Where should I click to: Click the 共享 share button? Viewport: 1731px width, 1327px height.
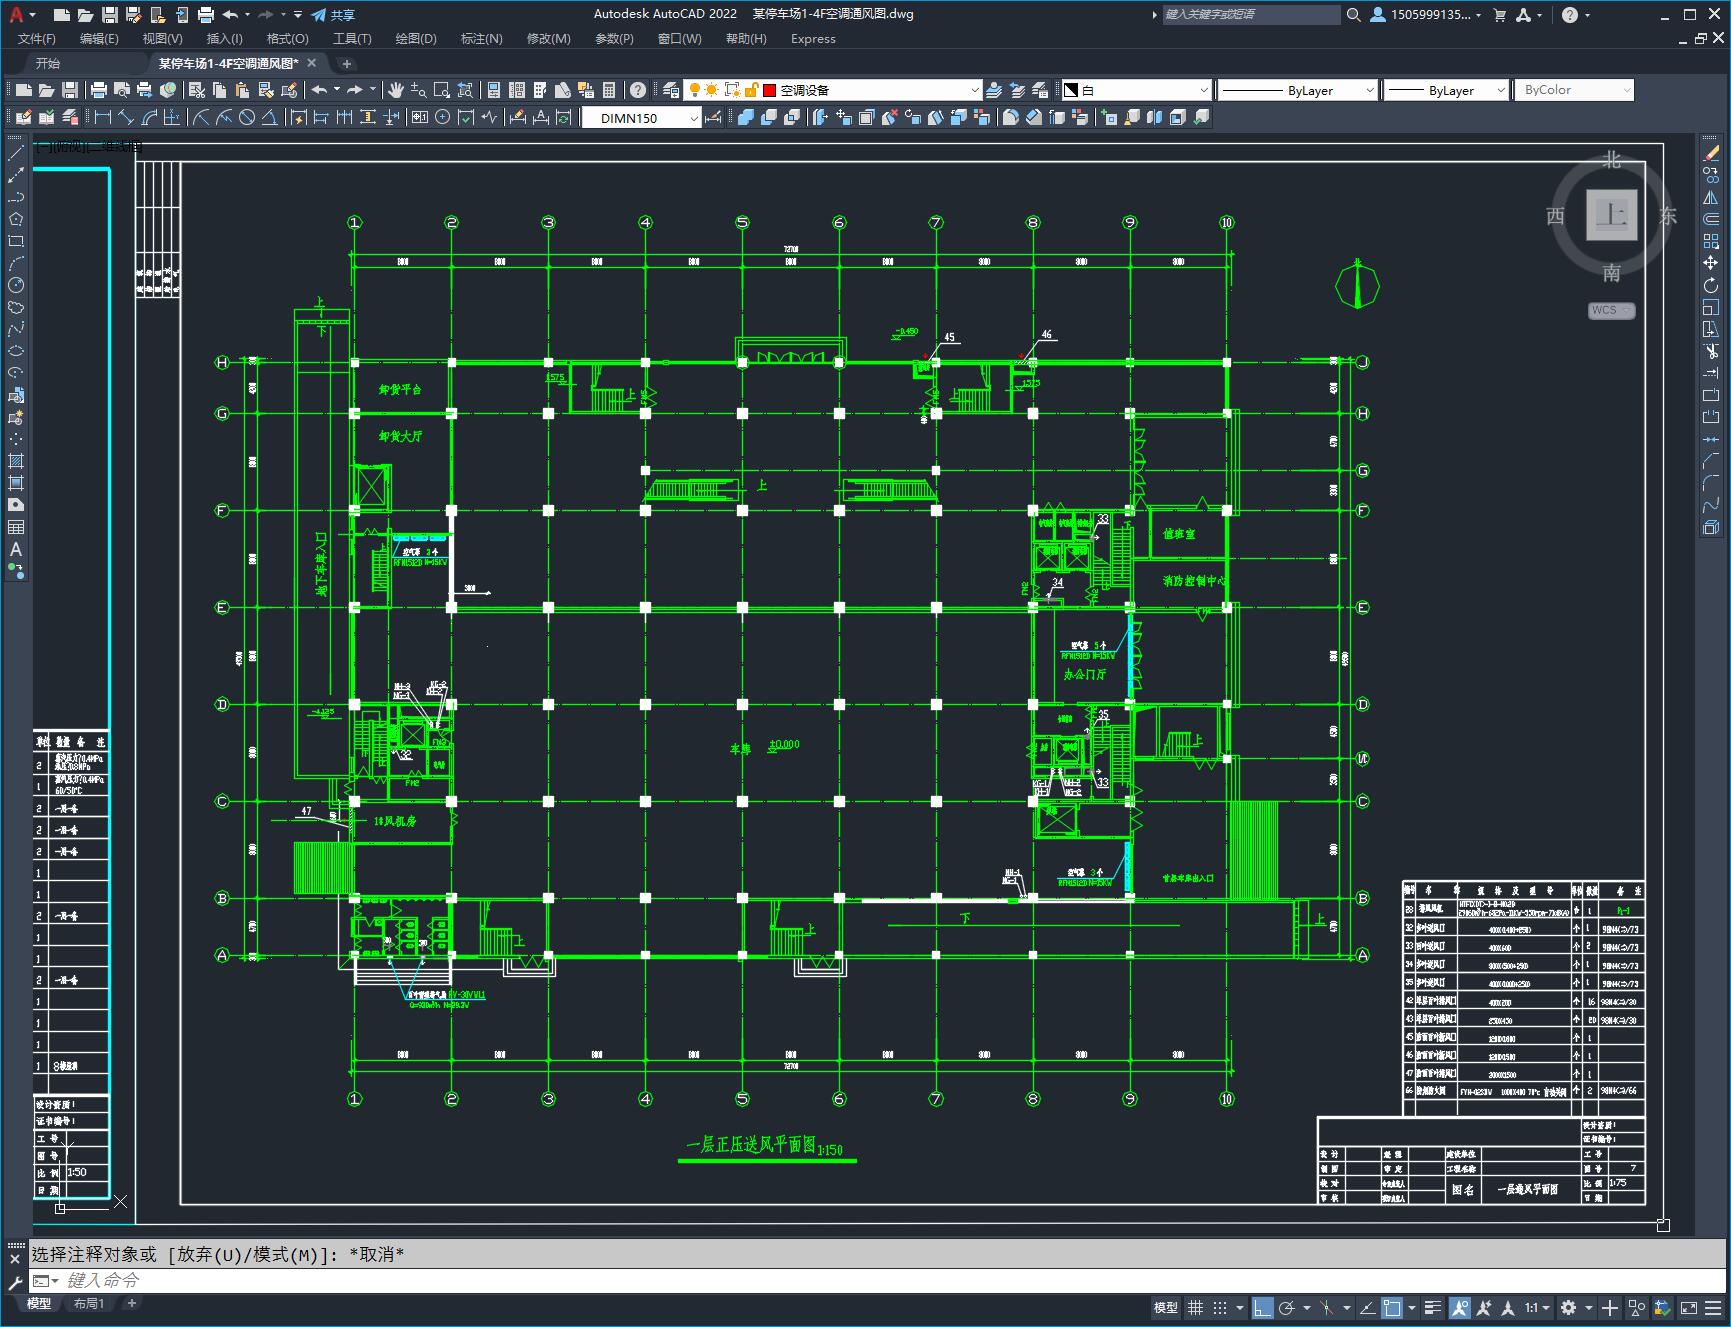(333, 15)
